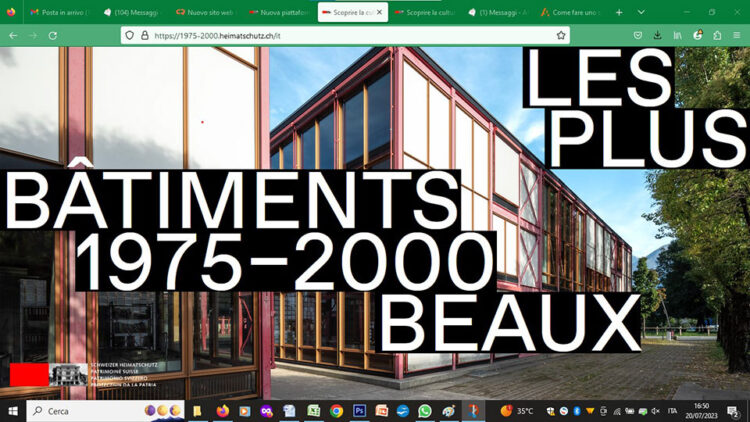Show site security padlock info

point(144,35)
